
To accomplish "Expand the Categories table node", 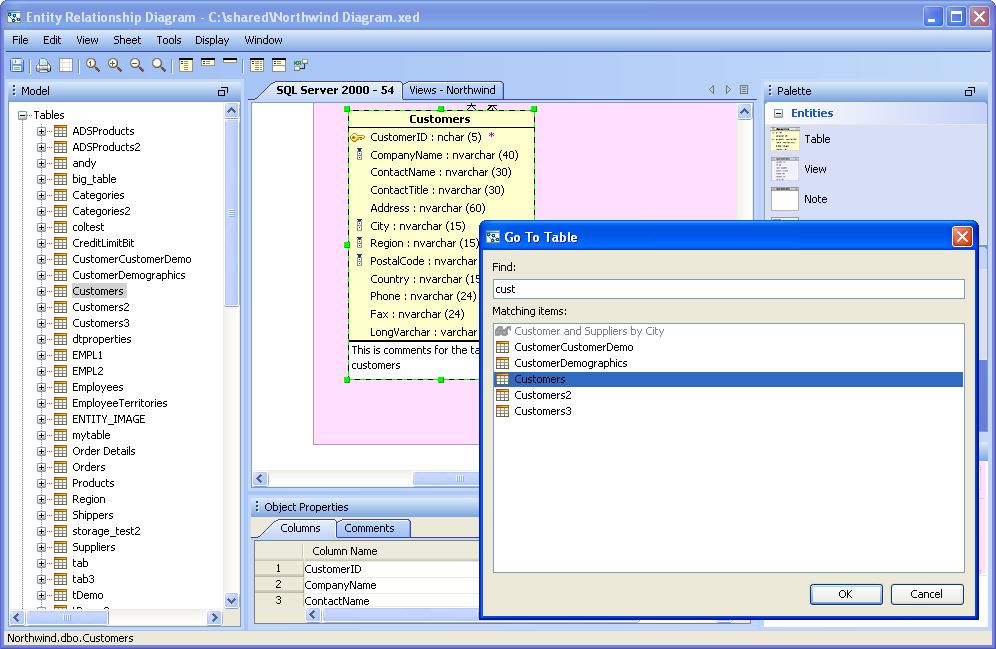I will 41,195.
